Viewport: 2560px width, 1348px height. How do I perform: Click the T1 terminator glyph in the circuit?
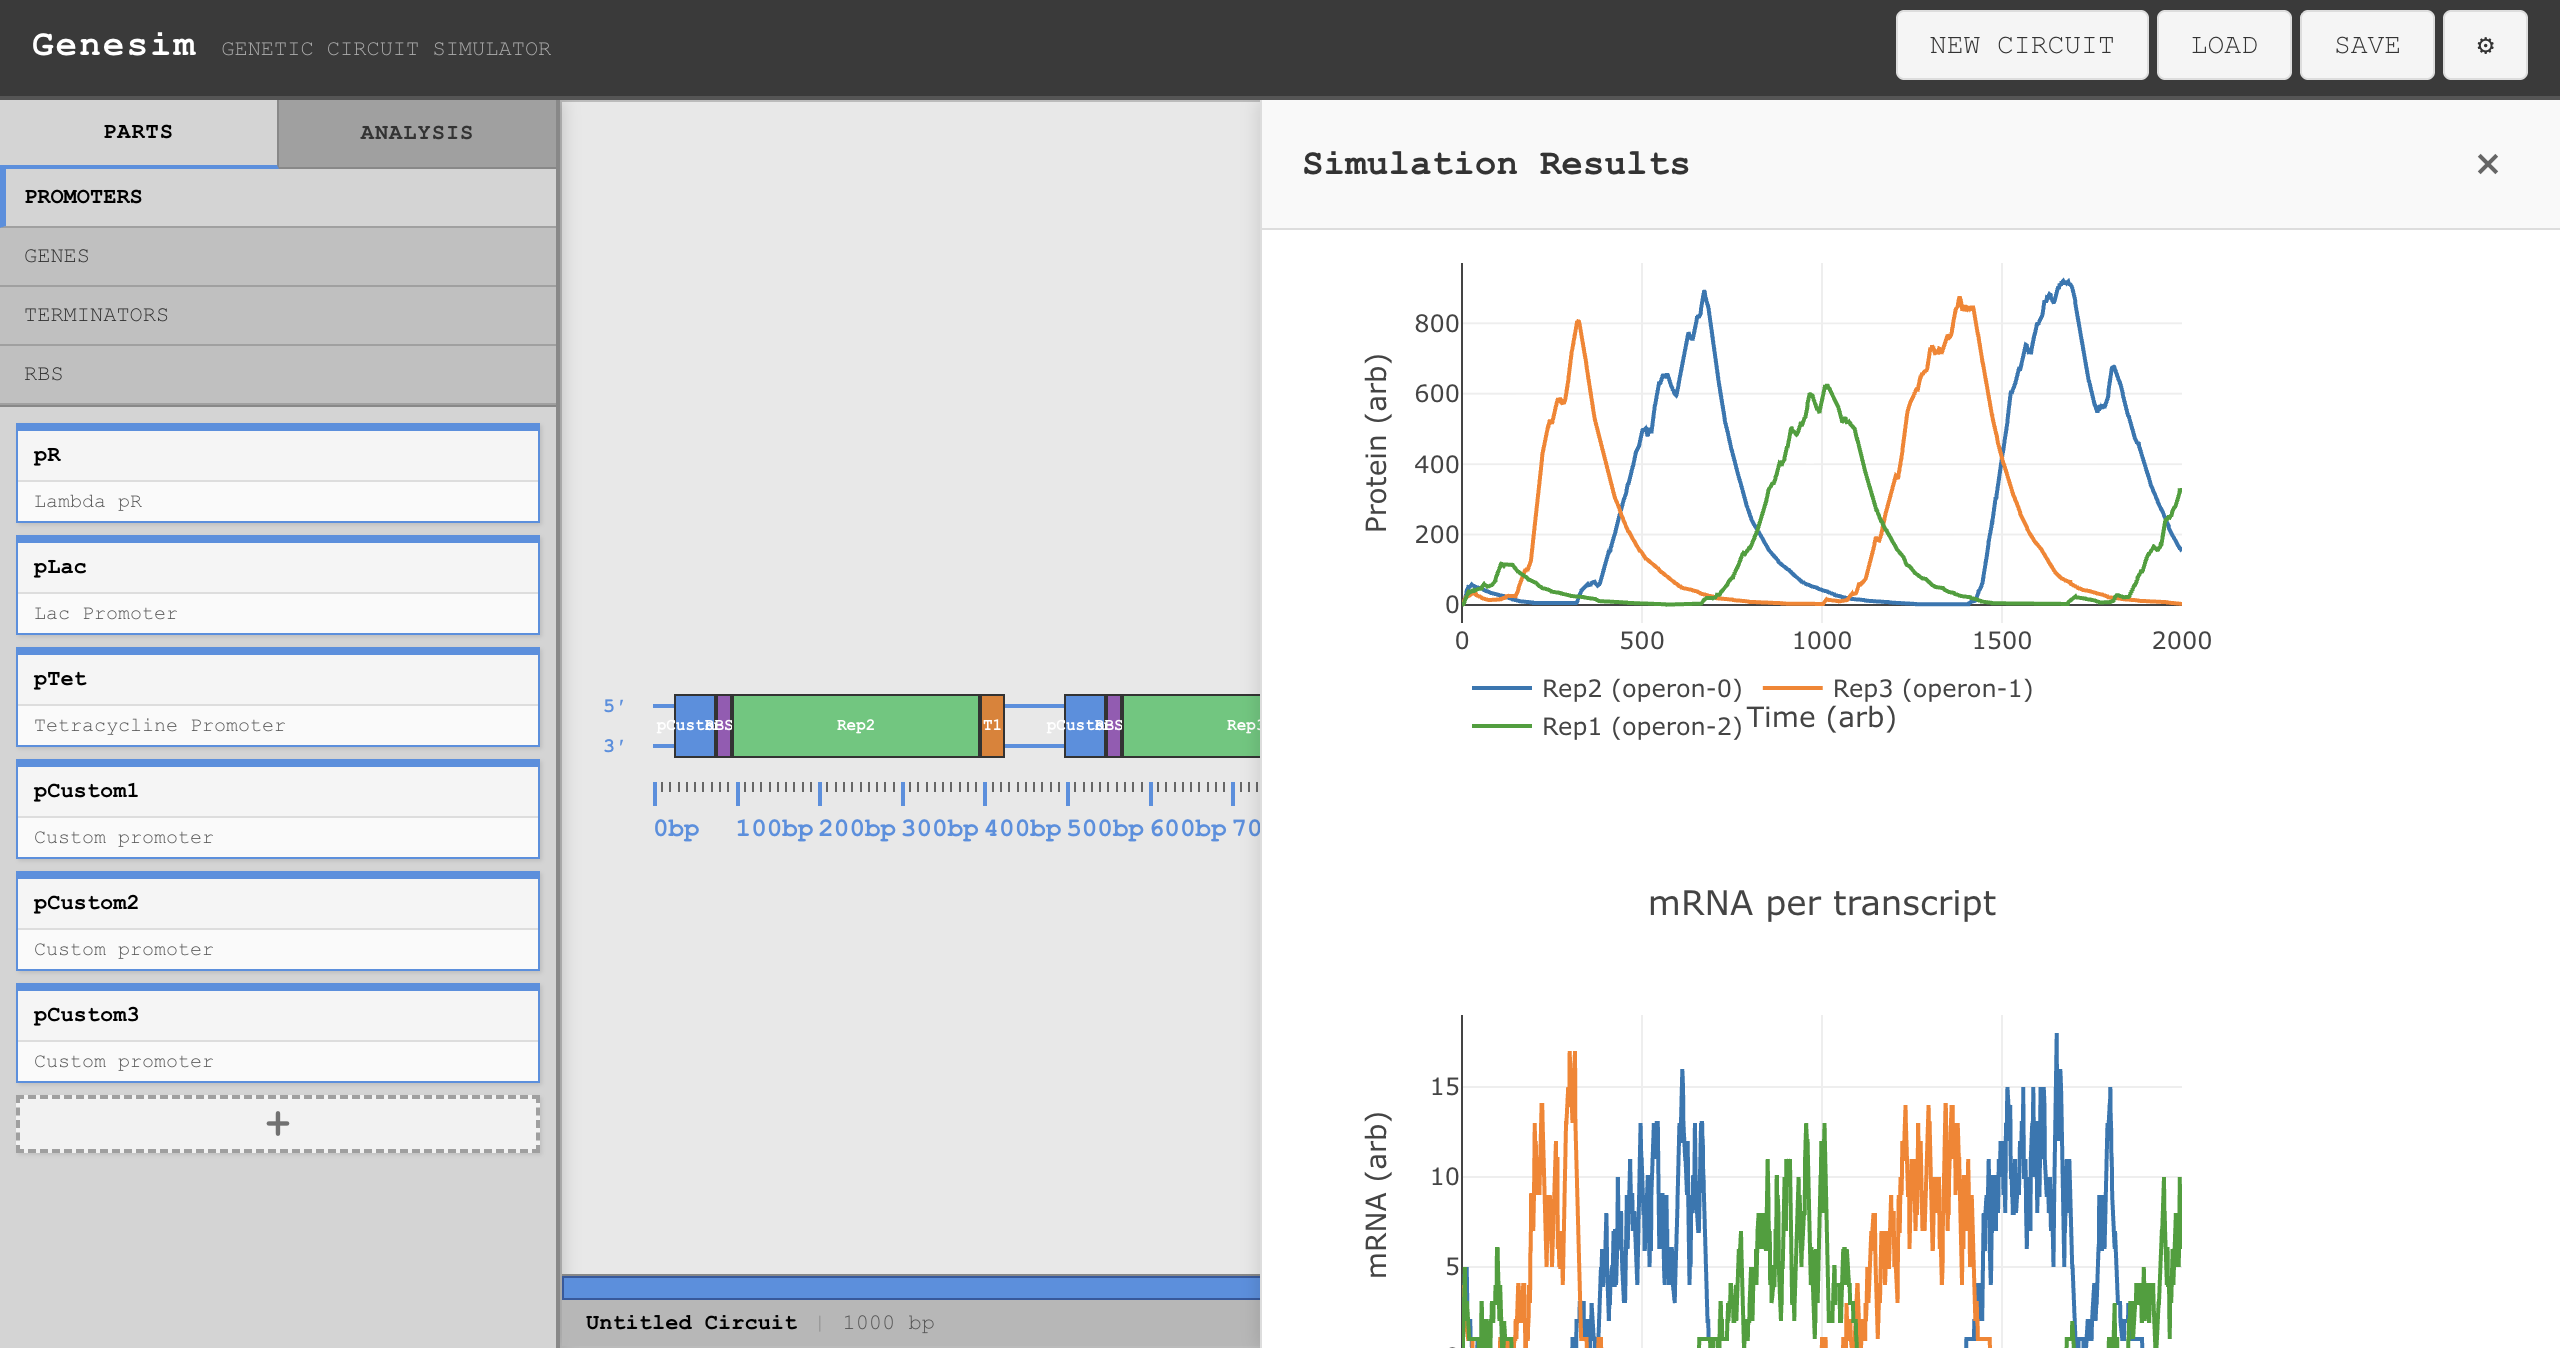click(x=990, y=725)
